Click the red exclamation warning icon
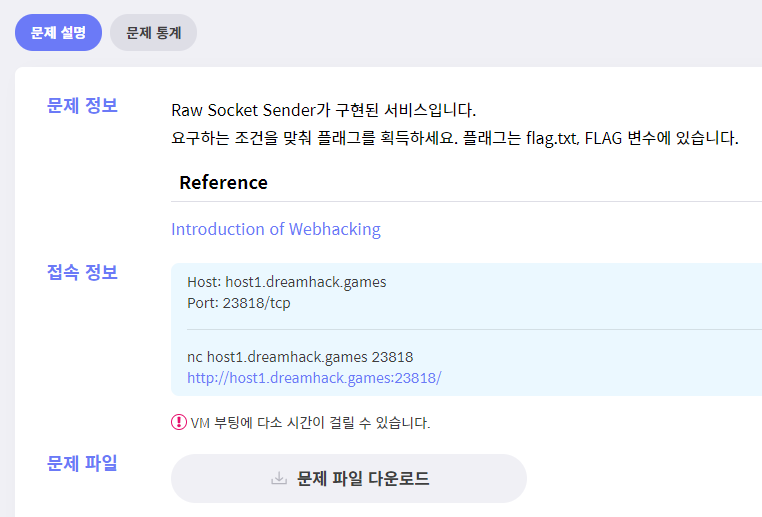 point(179,422)
